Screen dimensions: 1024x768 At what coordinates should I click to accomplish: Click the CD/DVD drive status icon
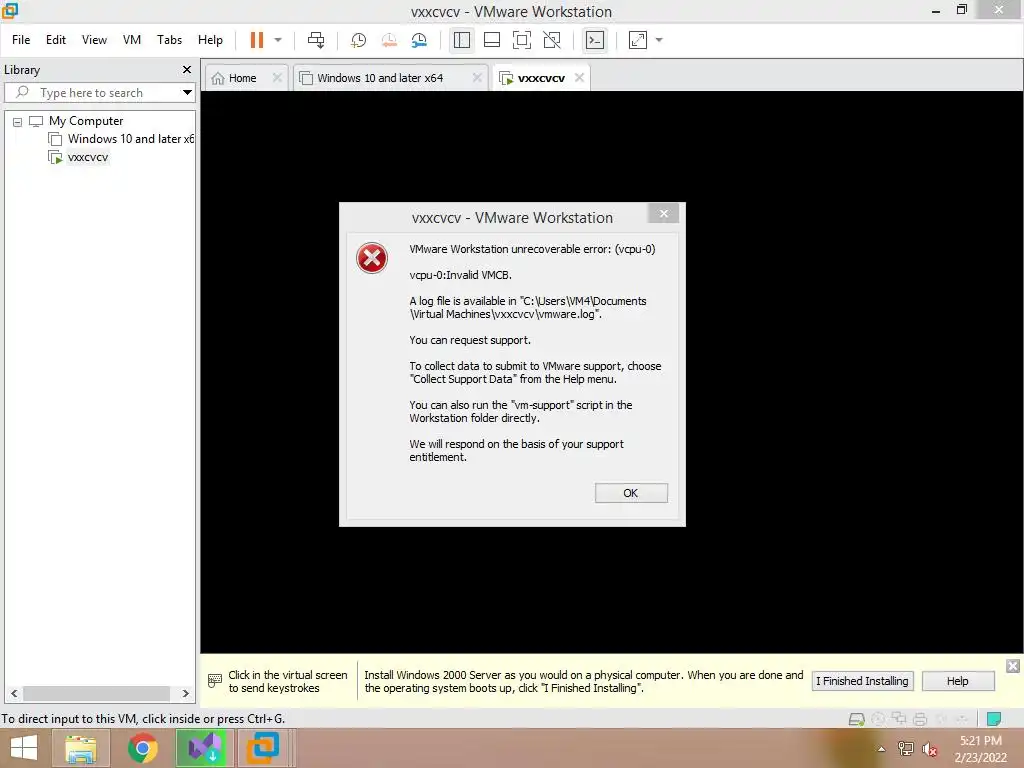point(878,719)
